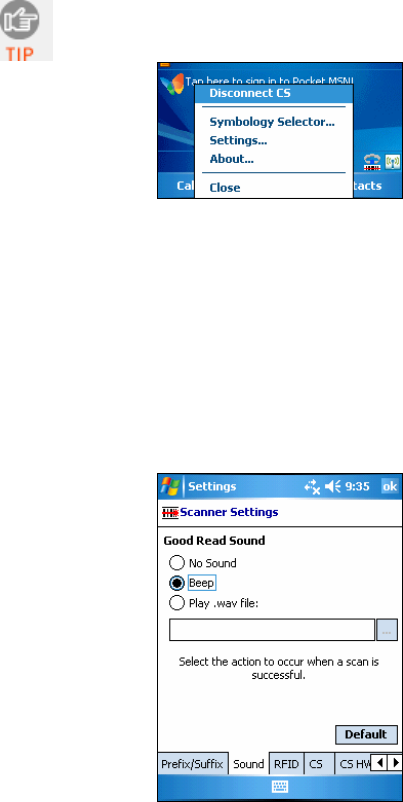Screen dimensions: 403x802
Task: Browse for a .wav file with ellipsis button
Action: (x=387, y=630)
